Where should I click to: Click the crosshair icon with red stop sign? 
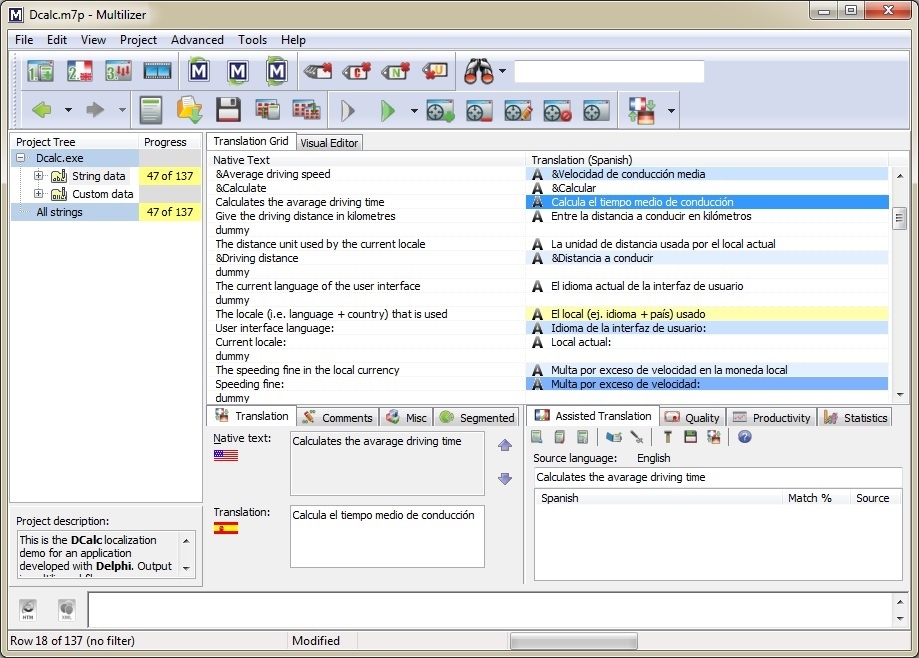click(557, 110)
